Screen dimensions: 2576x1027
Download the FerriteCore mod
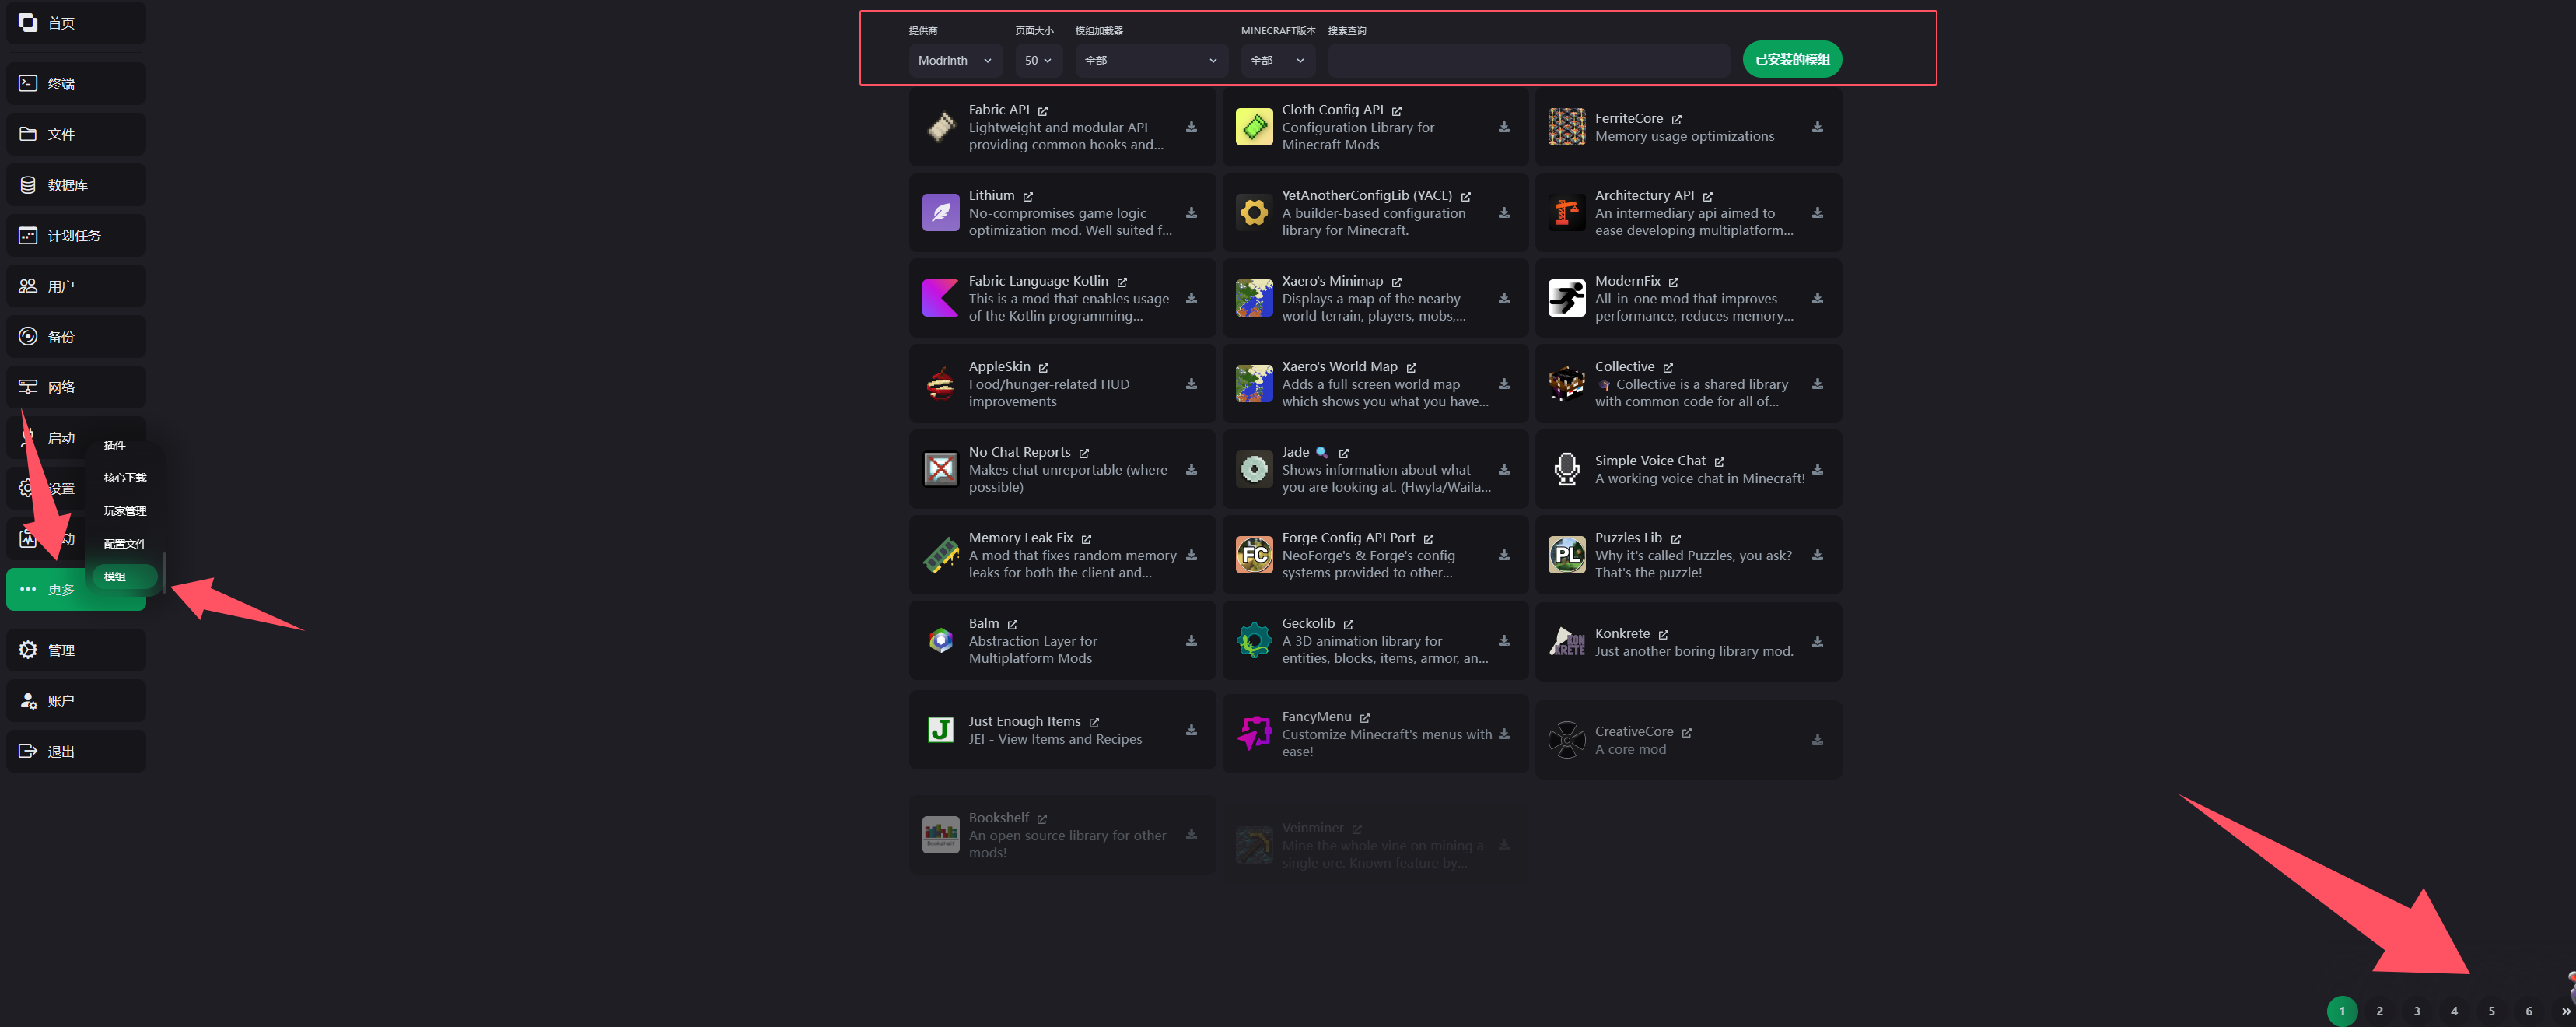click(x=1817, y=127)
